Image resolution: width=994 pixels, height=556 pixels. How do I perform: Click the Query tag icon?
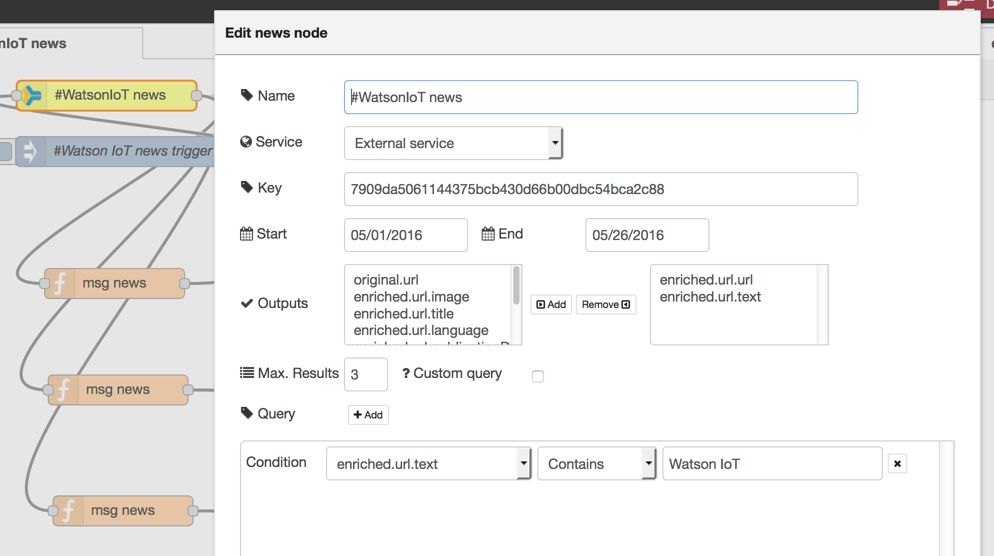click(x=247, y=413)
